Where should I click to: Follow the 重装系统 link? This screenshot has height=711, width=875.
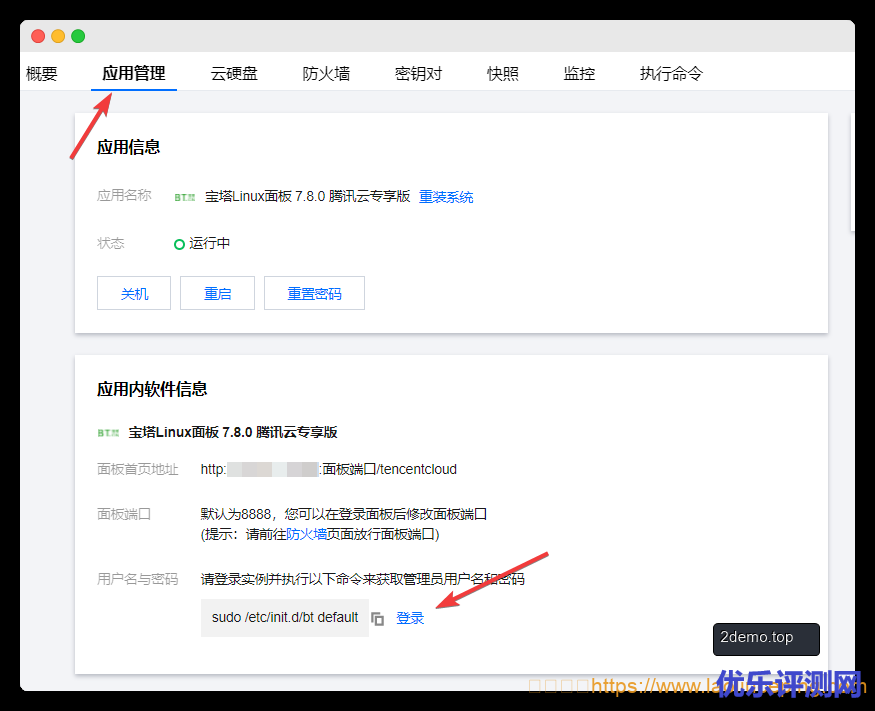click(x=446, y=197)
